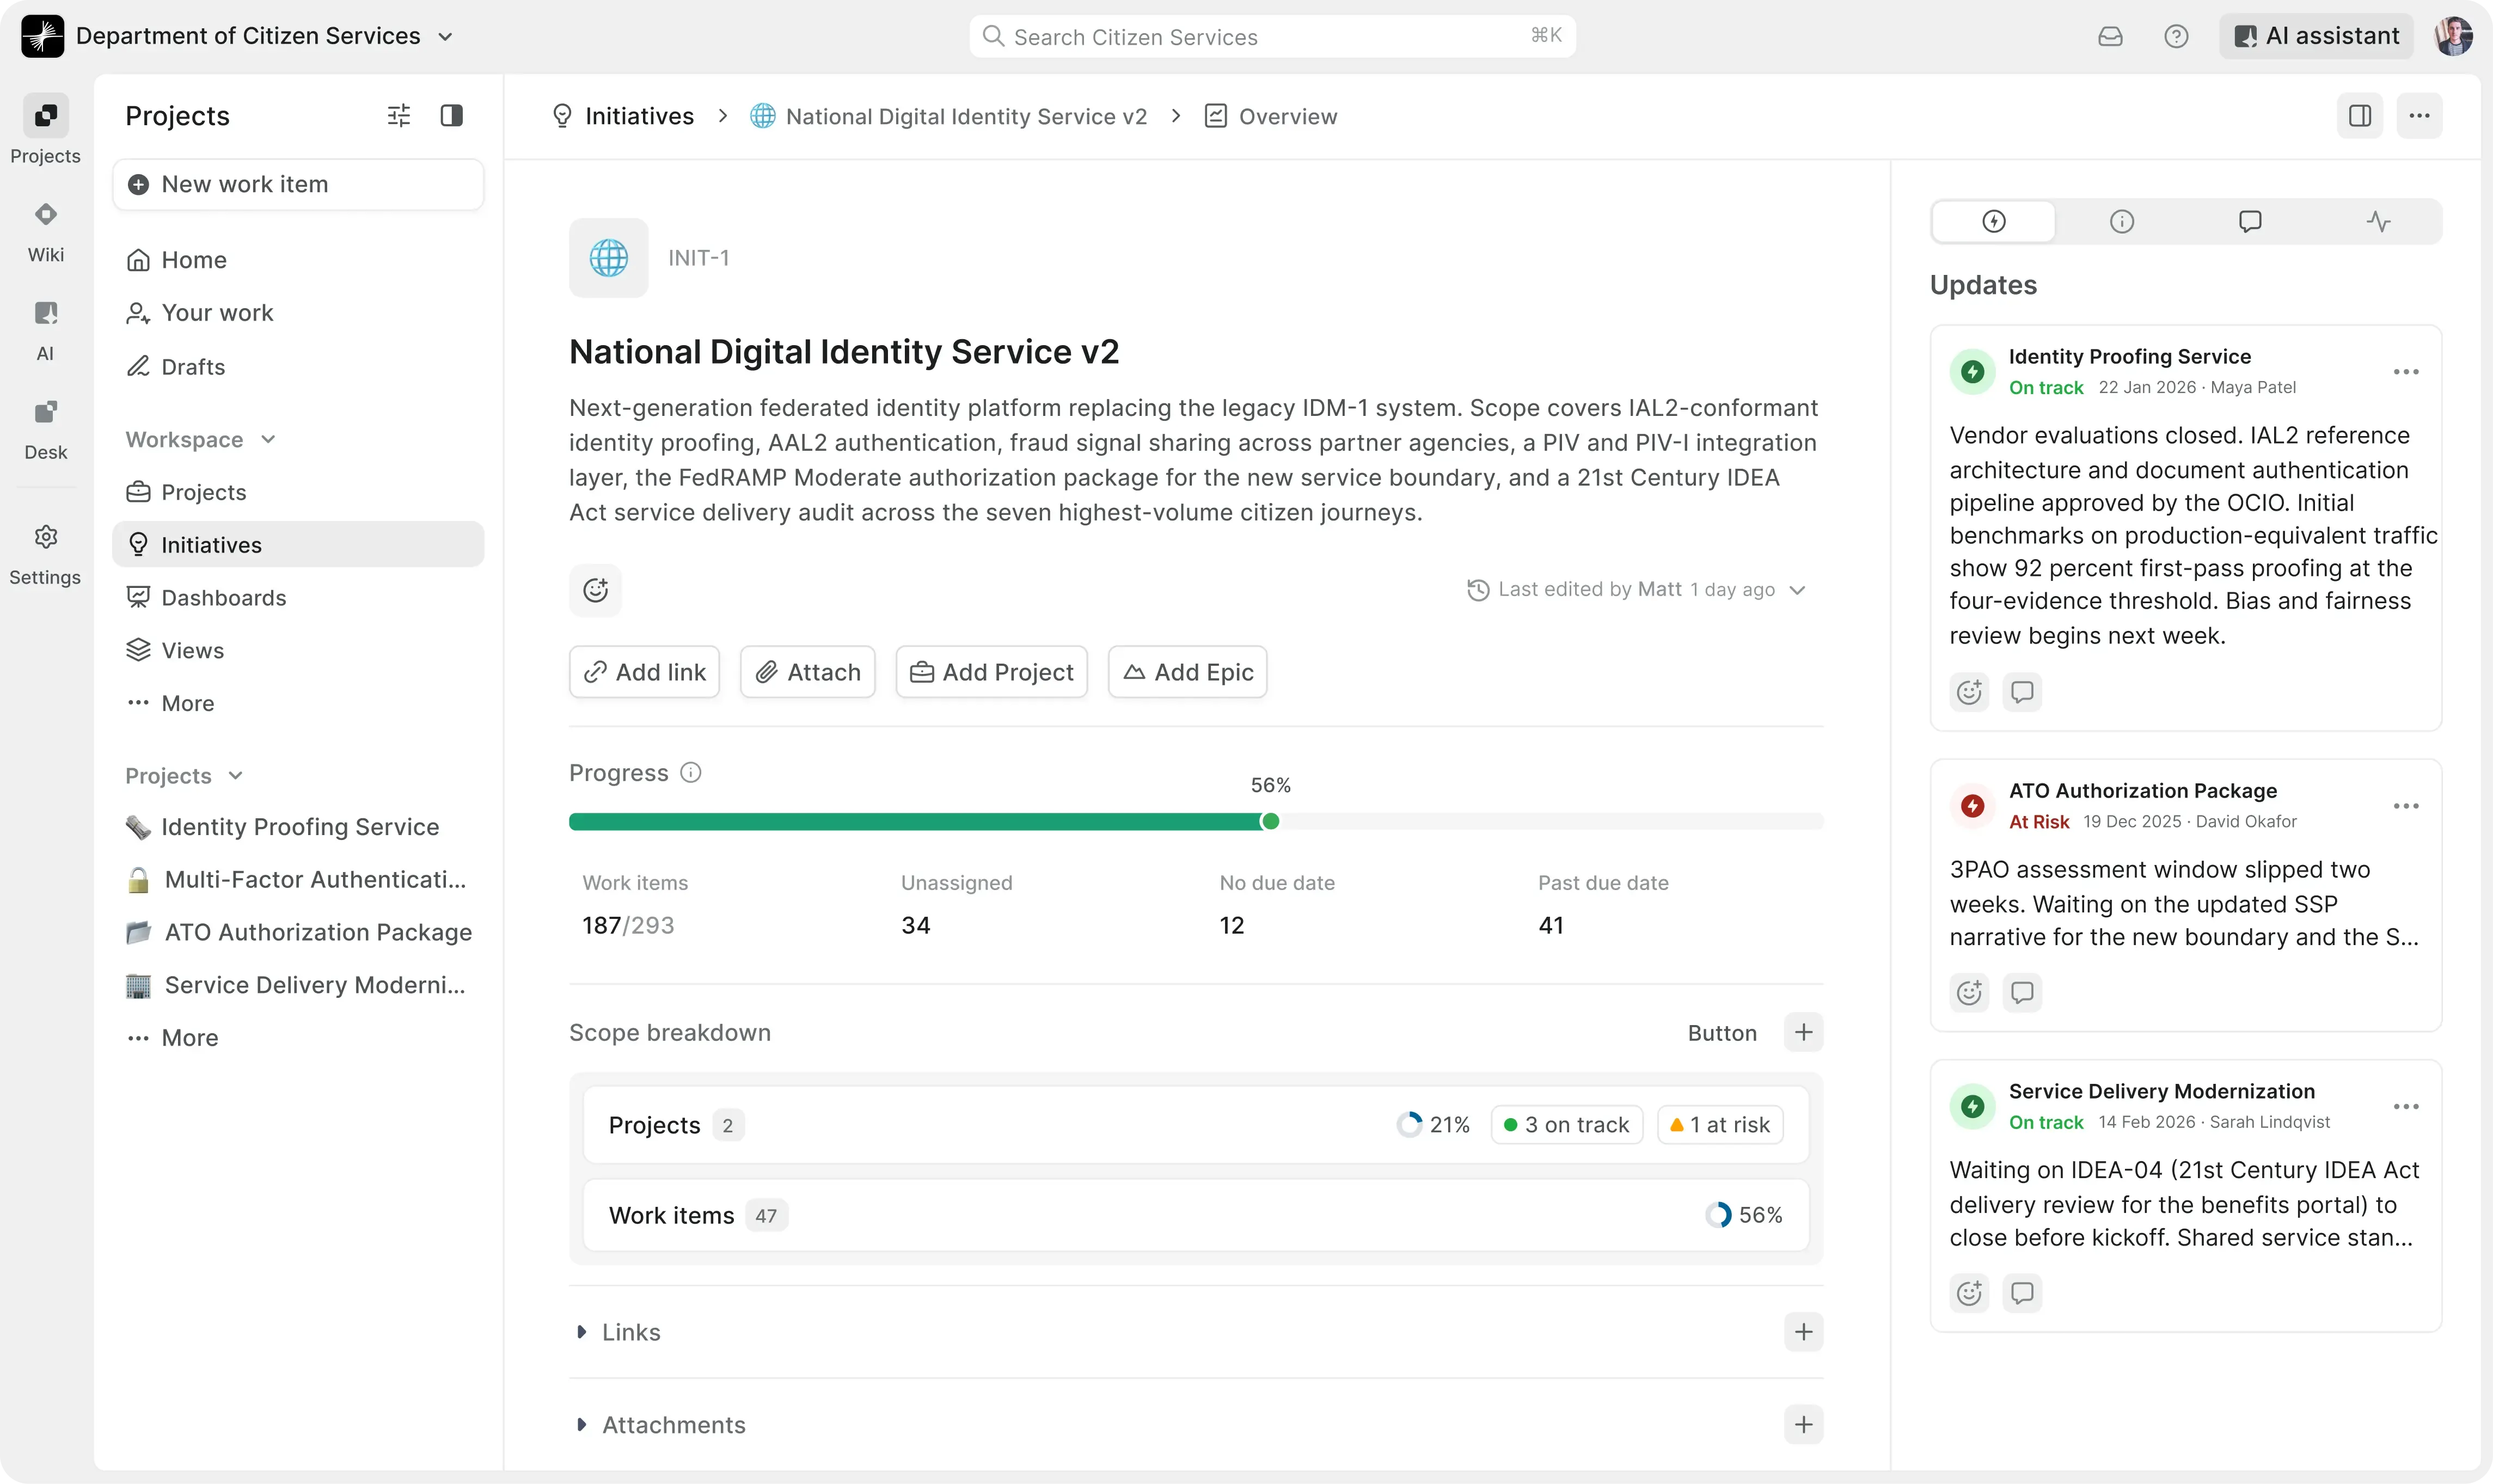Click the globe initiative icon tile
Image resolution: width=2493 pixels, height=1484 pixels.
(608, 258)
